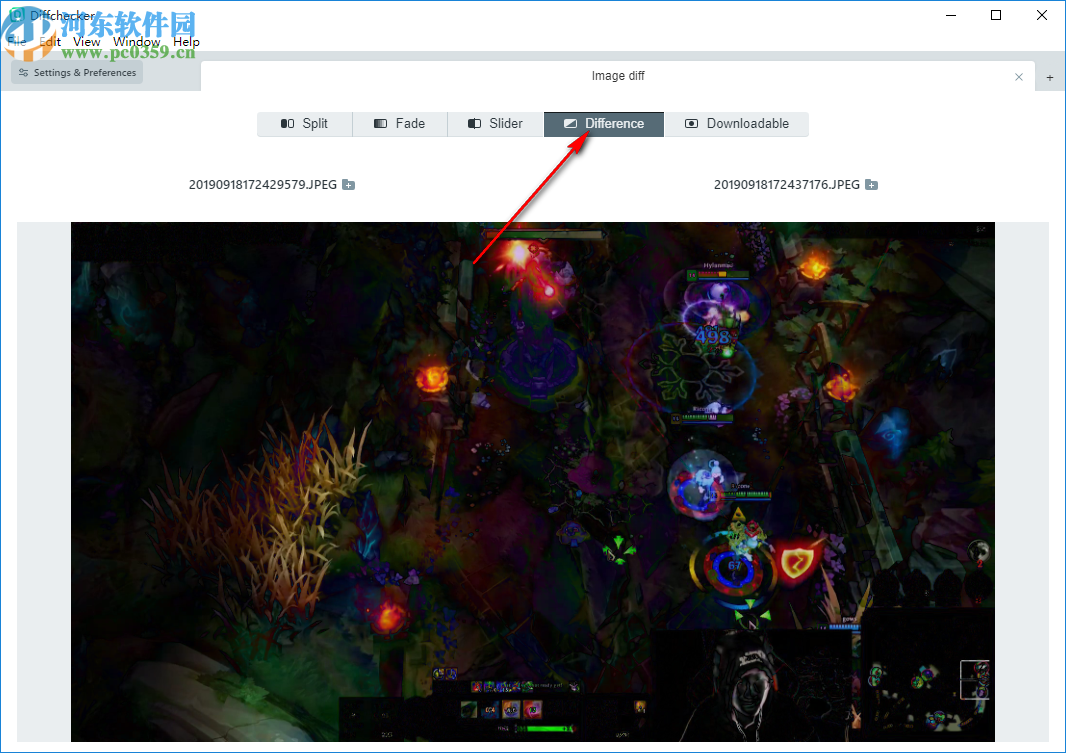Image resolution: width=1066 pixels, height=753 pixels.
Task: Close the Diffchecker window
Action: coord(1042,16)
